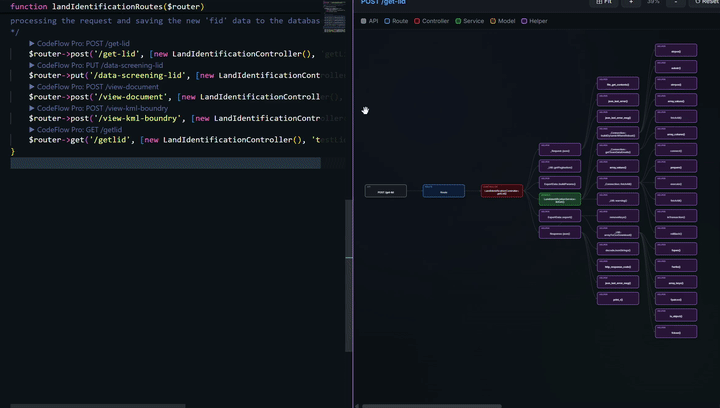Select the array_keys() helper node

(x=676, y=282)
